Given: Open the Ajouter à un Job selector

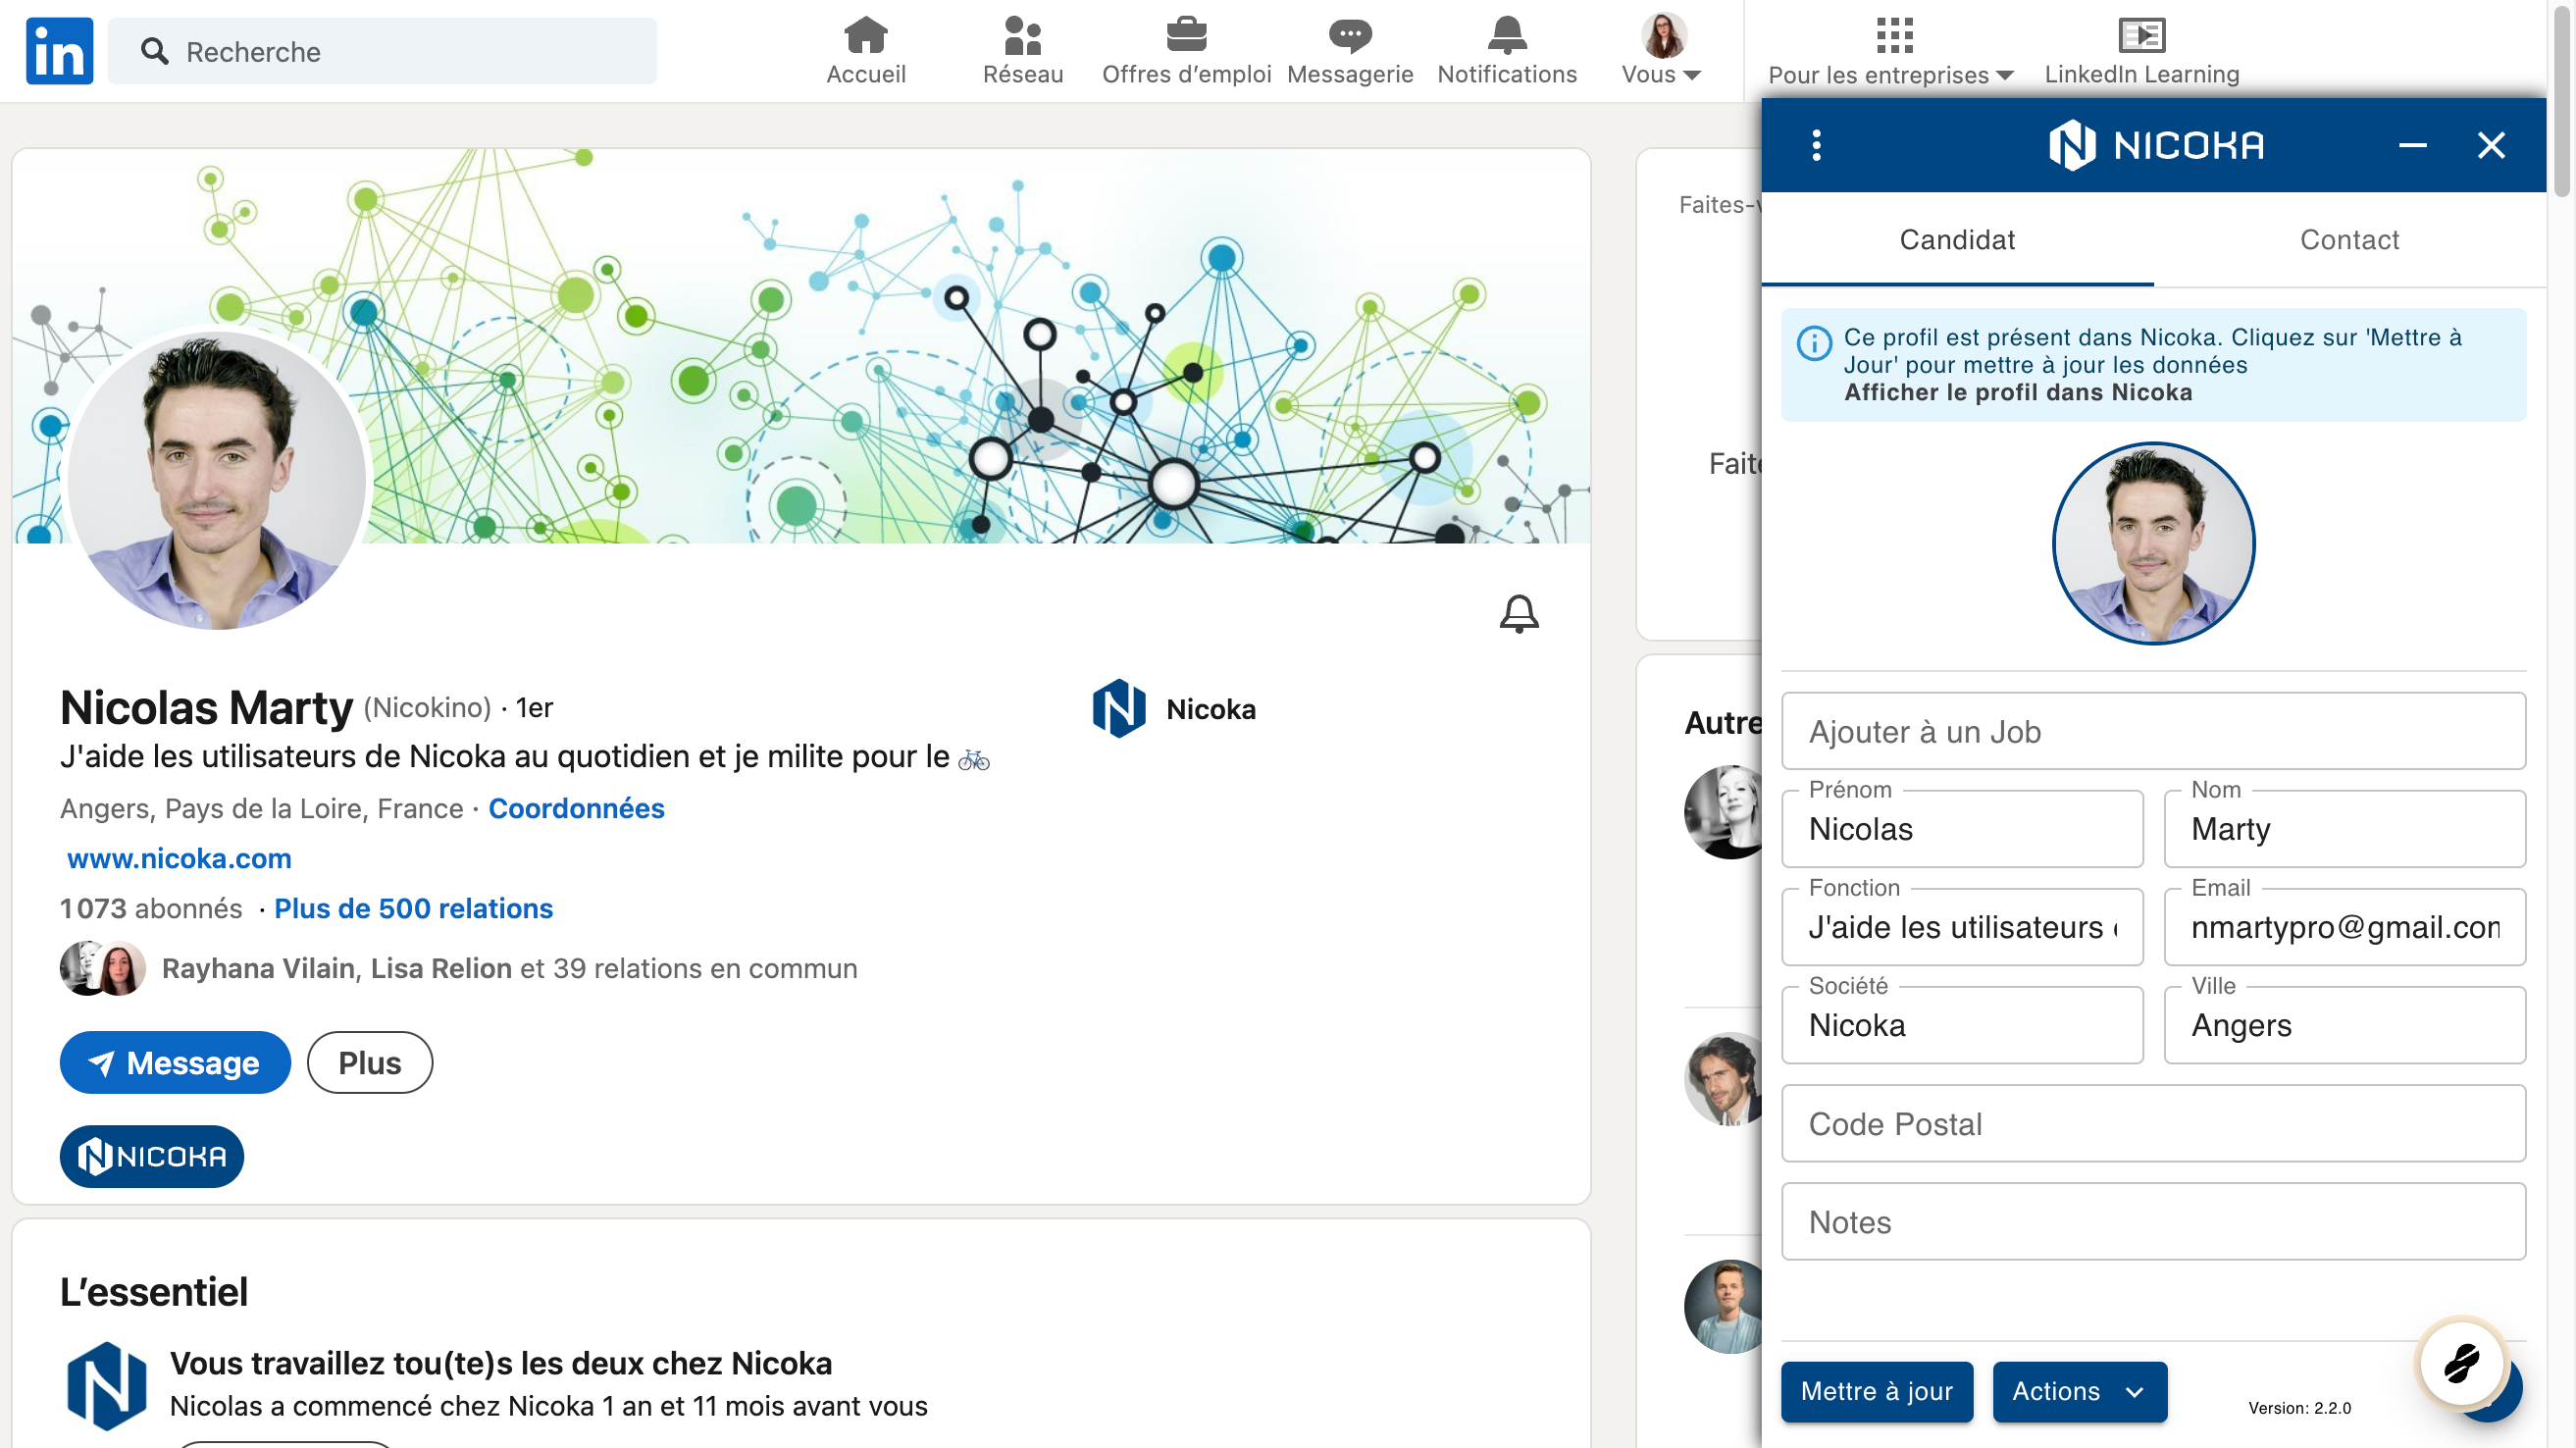Looking at the screenshot, I should 2153,731.
